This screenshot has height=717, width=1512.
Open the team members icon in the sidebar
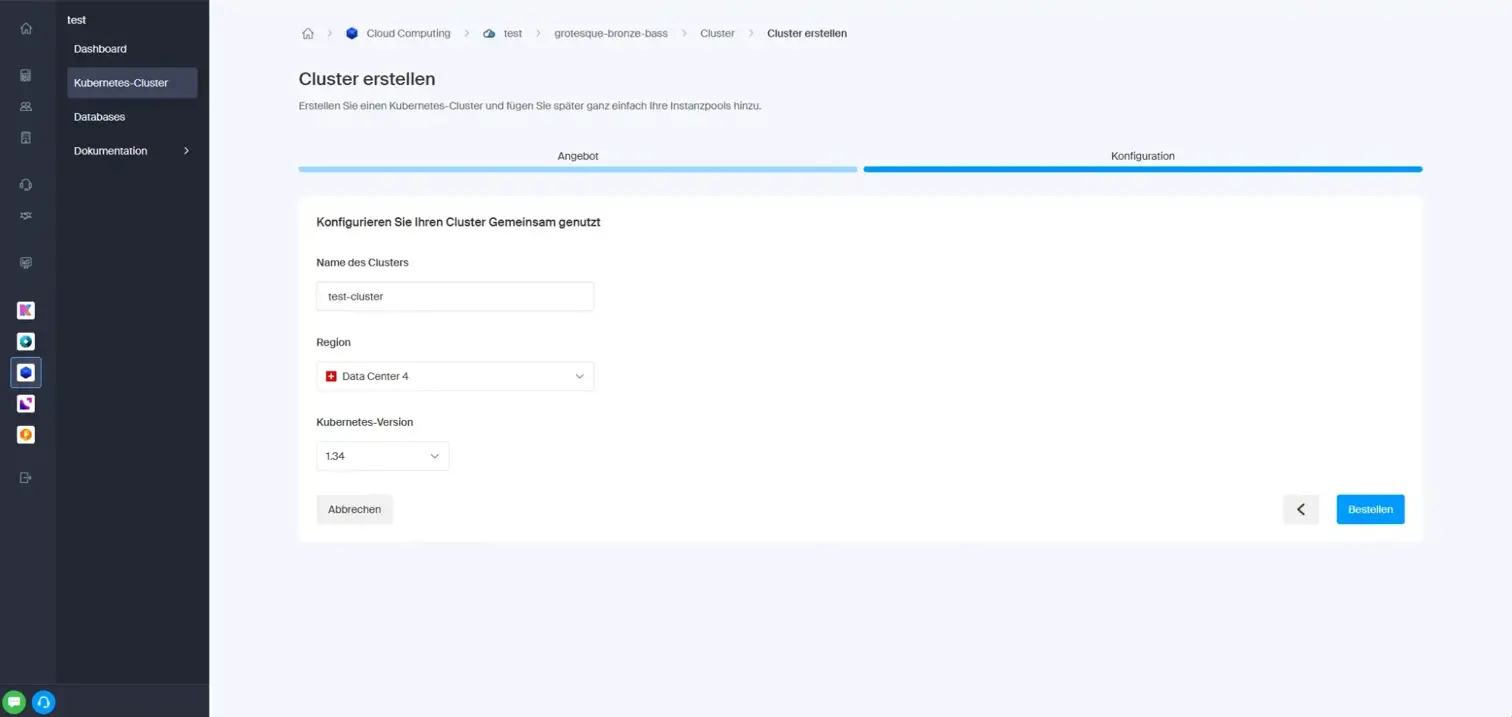26,106
